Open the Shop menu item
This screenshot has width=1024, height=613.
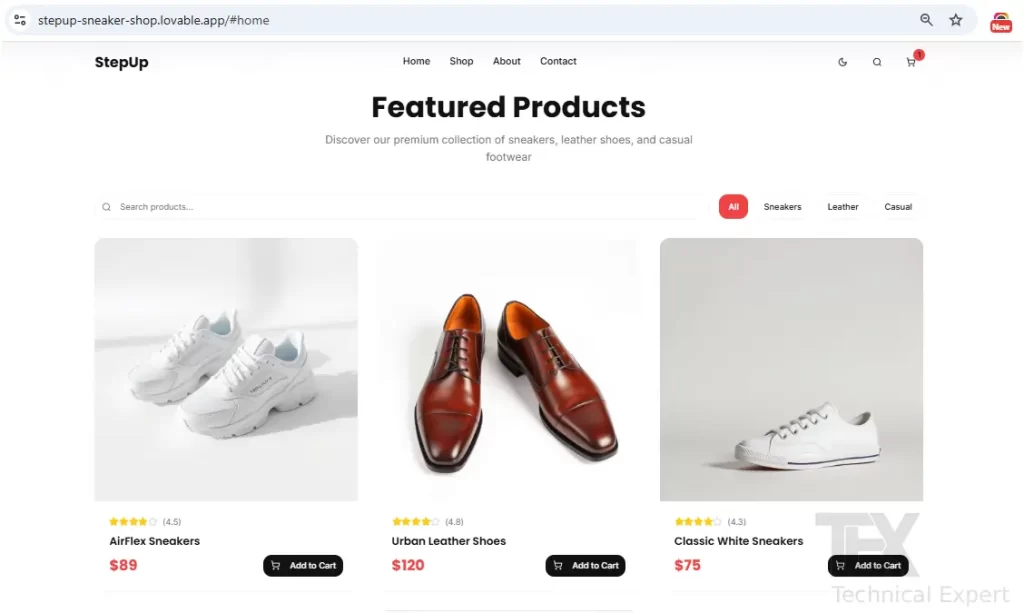pos(461,61)
